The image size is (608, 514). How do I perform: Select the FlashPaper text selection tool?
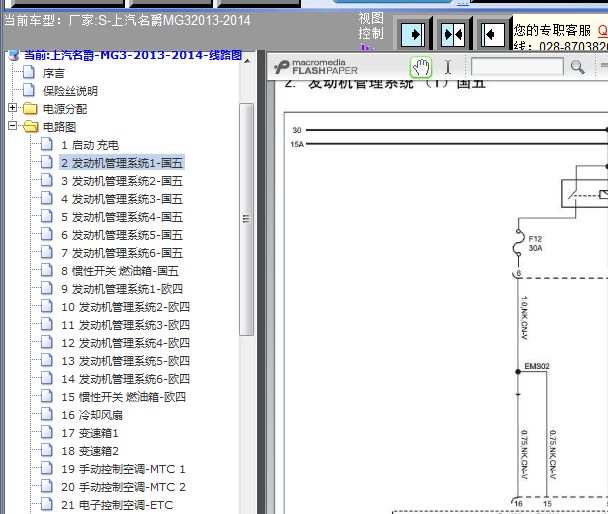pos(448,67)
